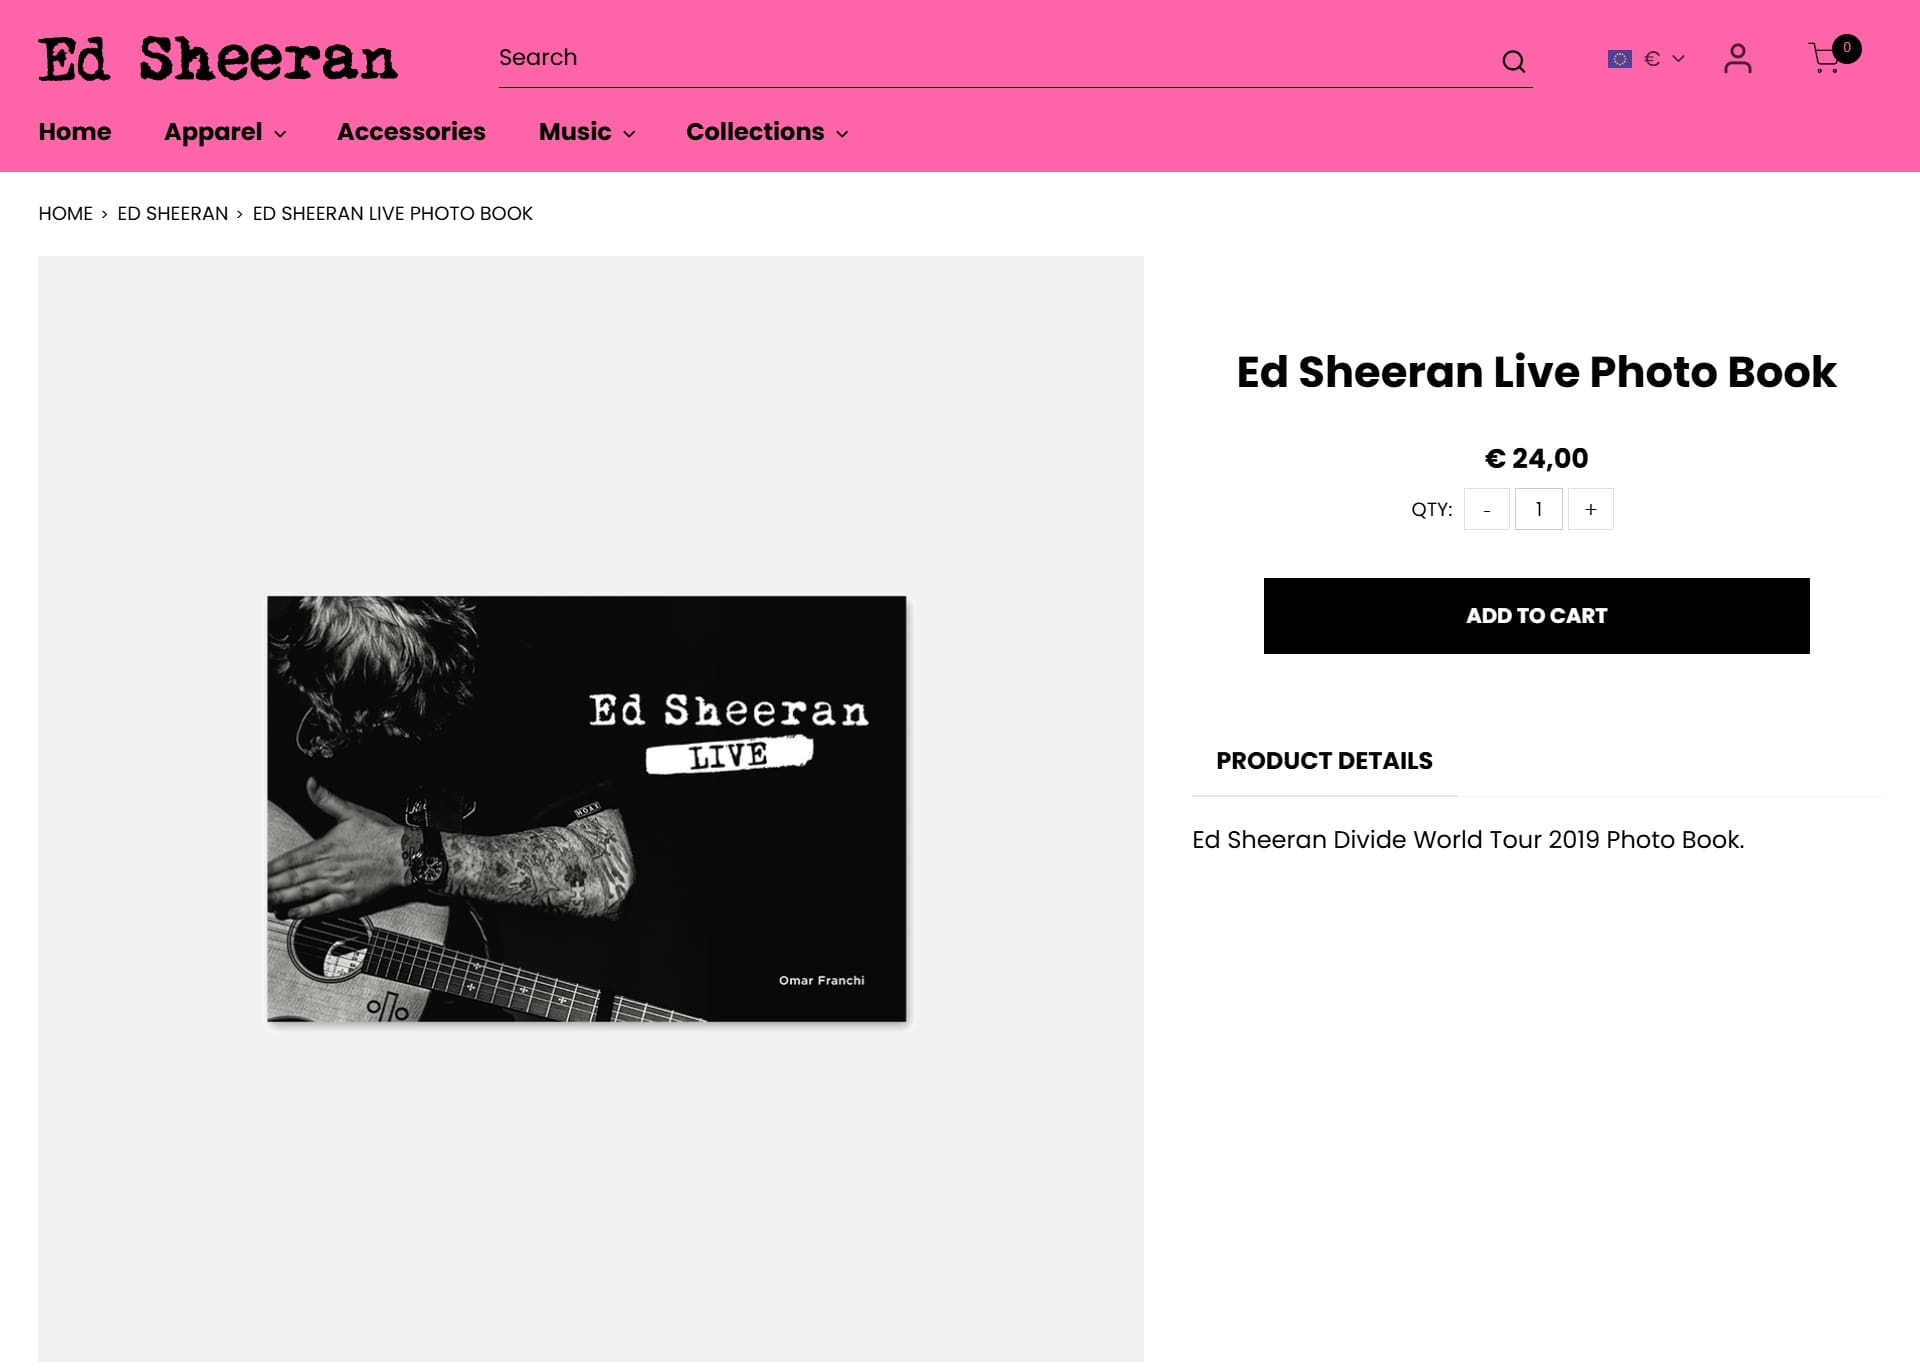1920x1372 pixels.
Task: Follow the HOME breadcrumb link
Action: coord(65,214)
